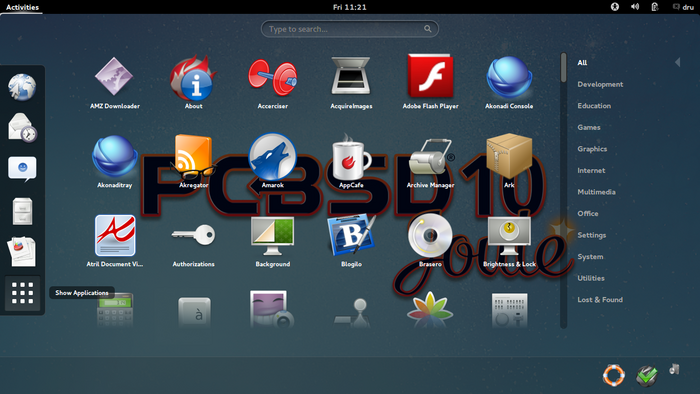Click the Type to search field
The width and height of the screenshot is (700, 394).
pos(350,29)
